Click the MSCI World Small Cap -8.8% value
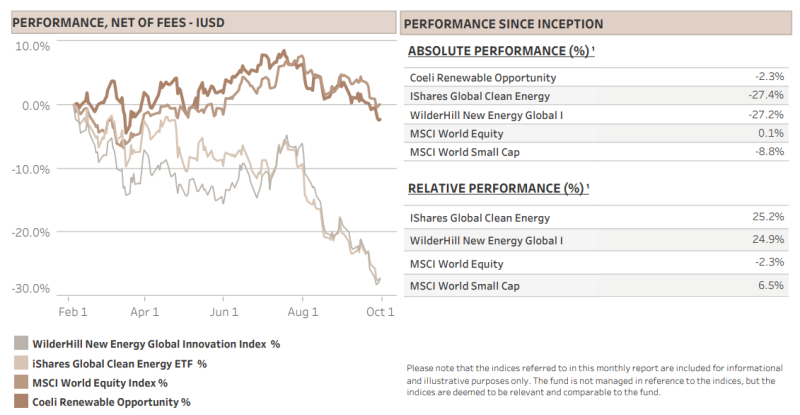This screenshot has height=415, width=800. click(x=769, y=151)
